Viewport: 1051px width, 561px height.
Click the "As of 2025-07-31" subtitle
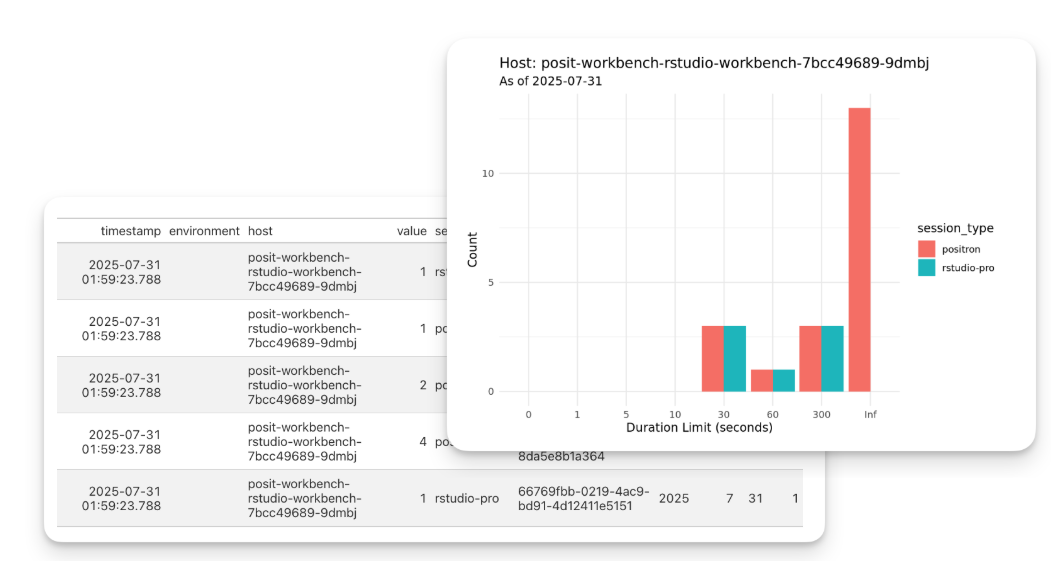click(x=550, y=81)
